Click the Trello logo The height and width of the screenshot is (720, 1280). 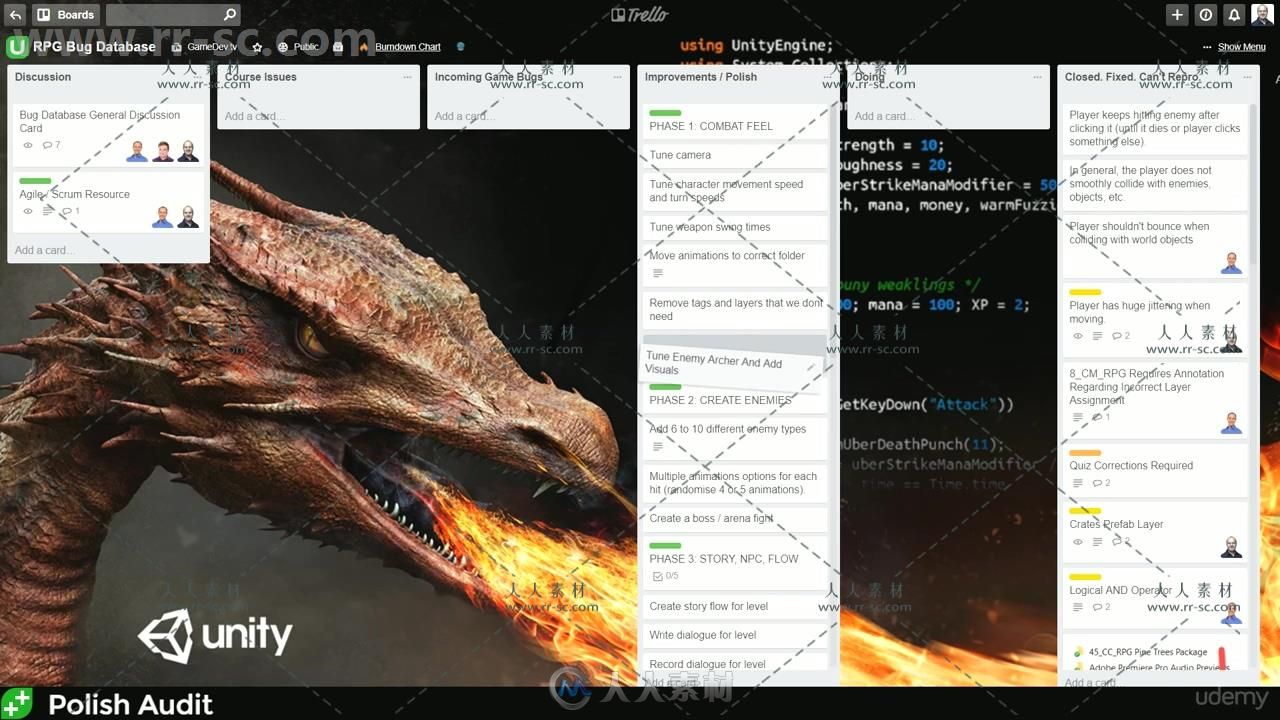pos(639,14)
